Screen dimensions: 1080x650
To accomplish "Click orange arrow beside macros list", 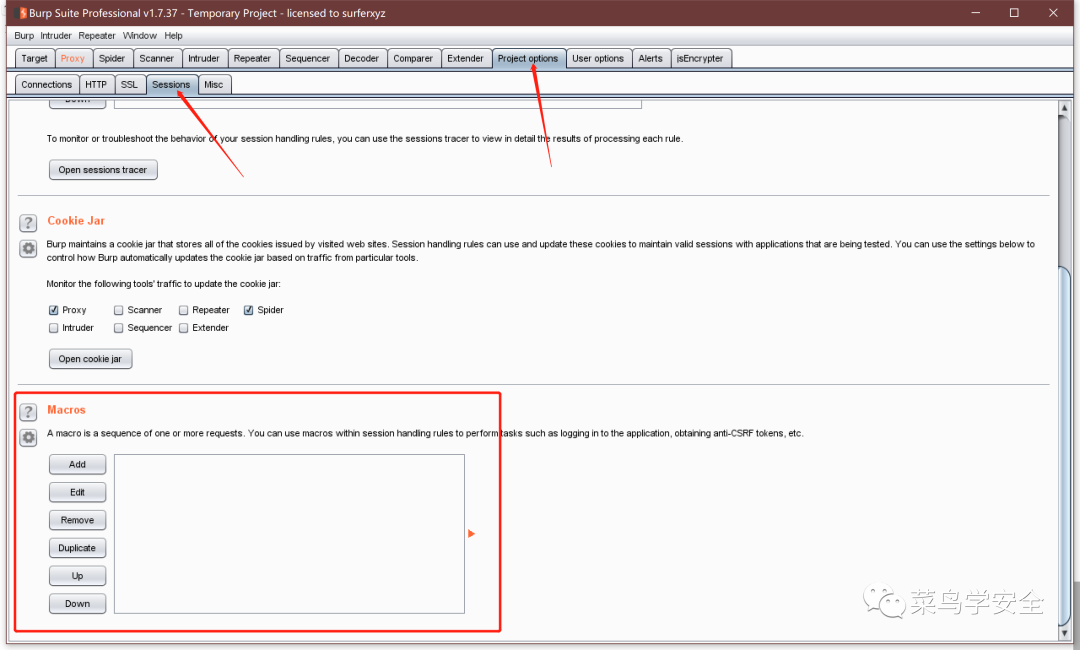I will tap(471, 534).
